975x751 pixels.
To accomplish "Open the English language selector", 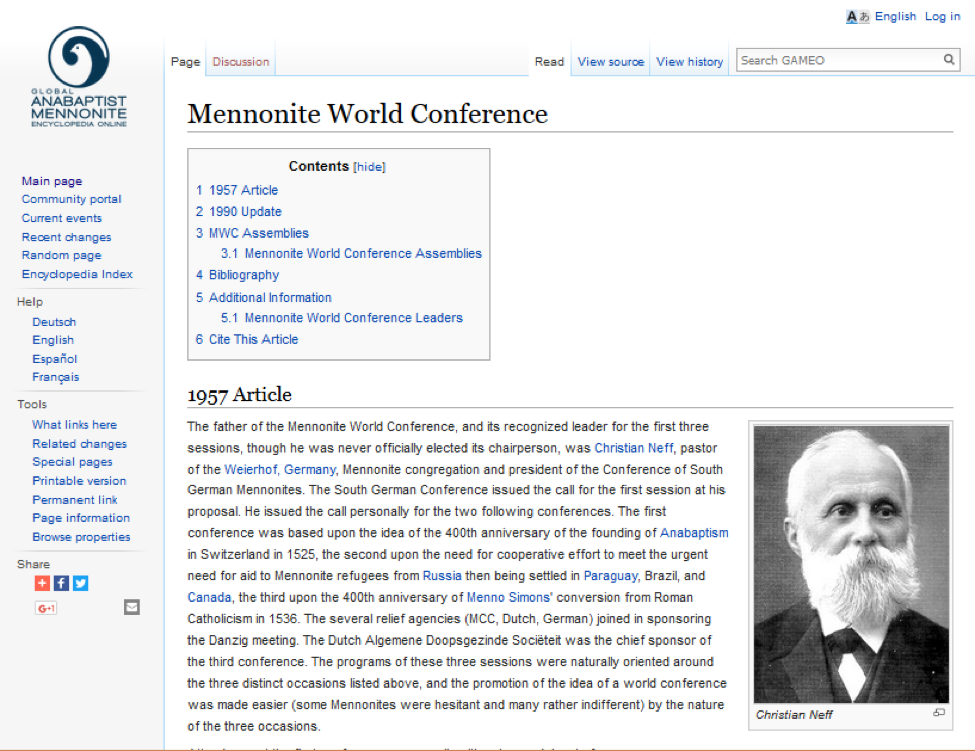I will click(x=895, y=16).
